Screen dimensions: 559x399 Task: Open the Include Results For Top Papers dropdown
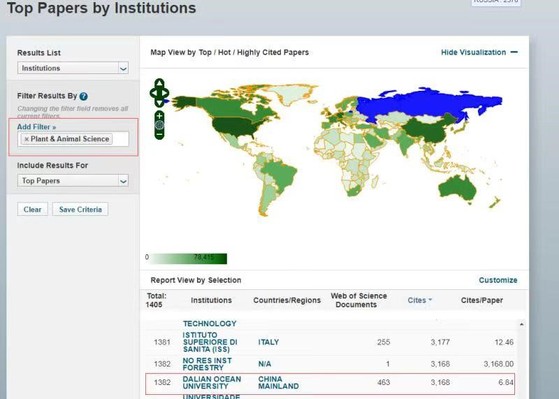click(73, 180)
